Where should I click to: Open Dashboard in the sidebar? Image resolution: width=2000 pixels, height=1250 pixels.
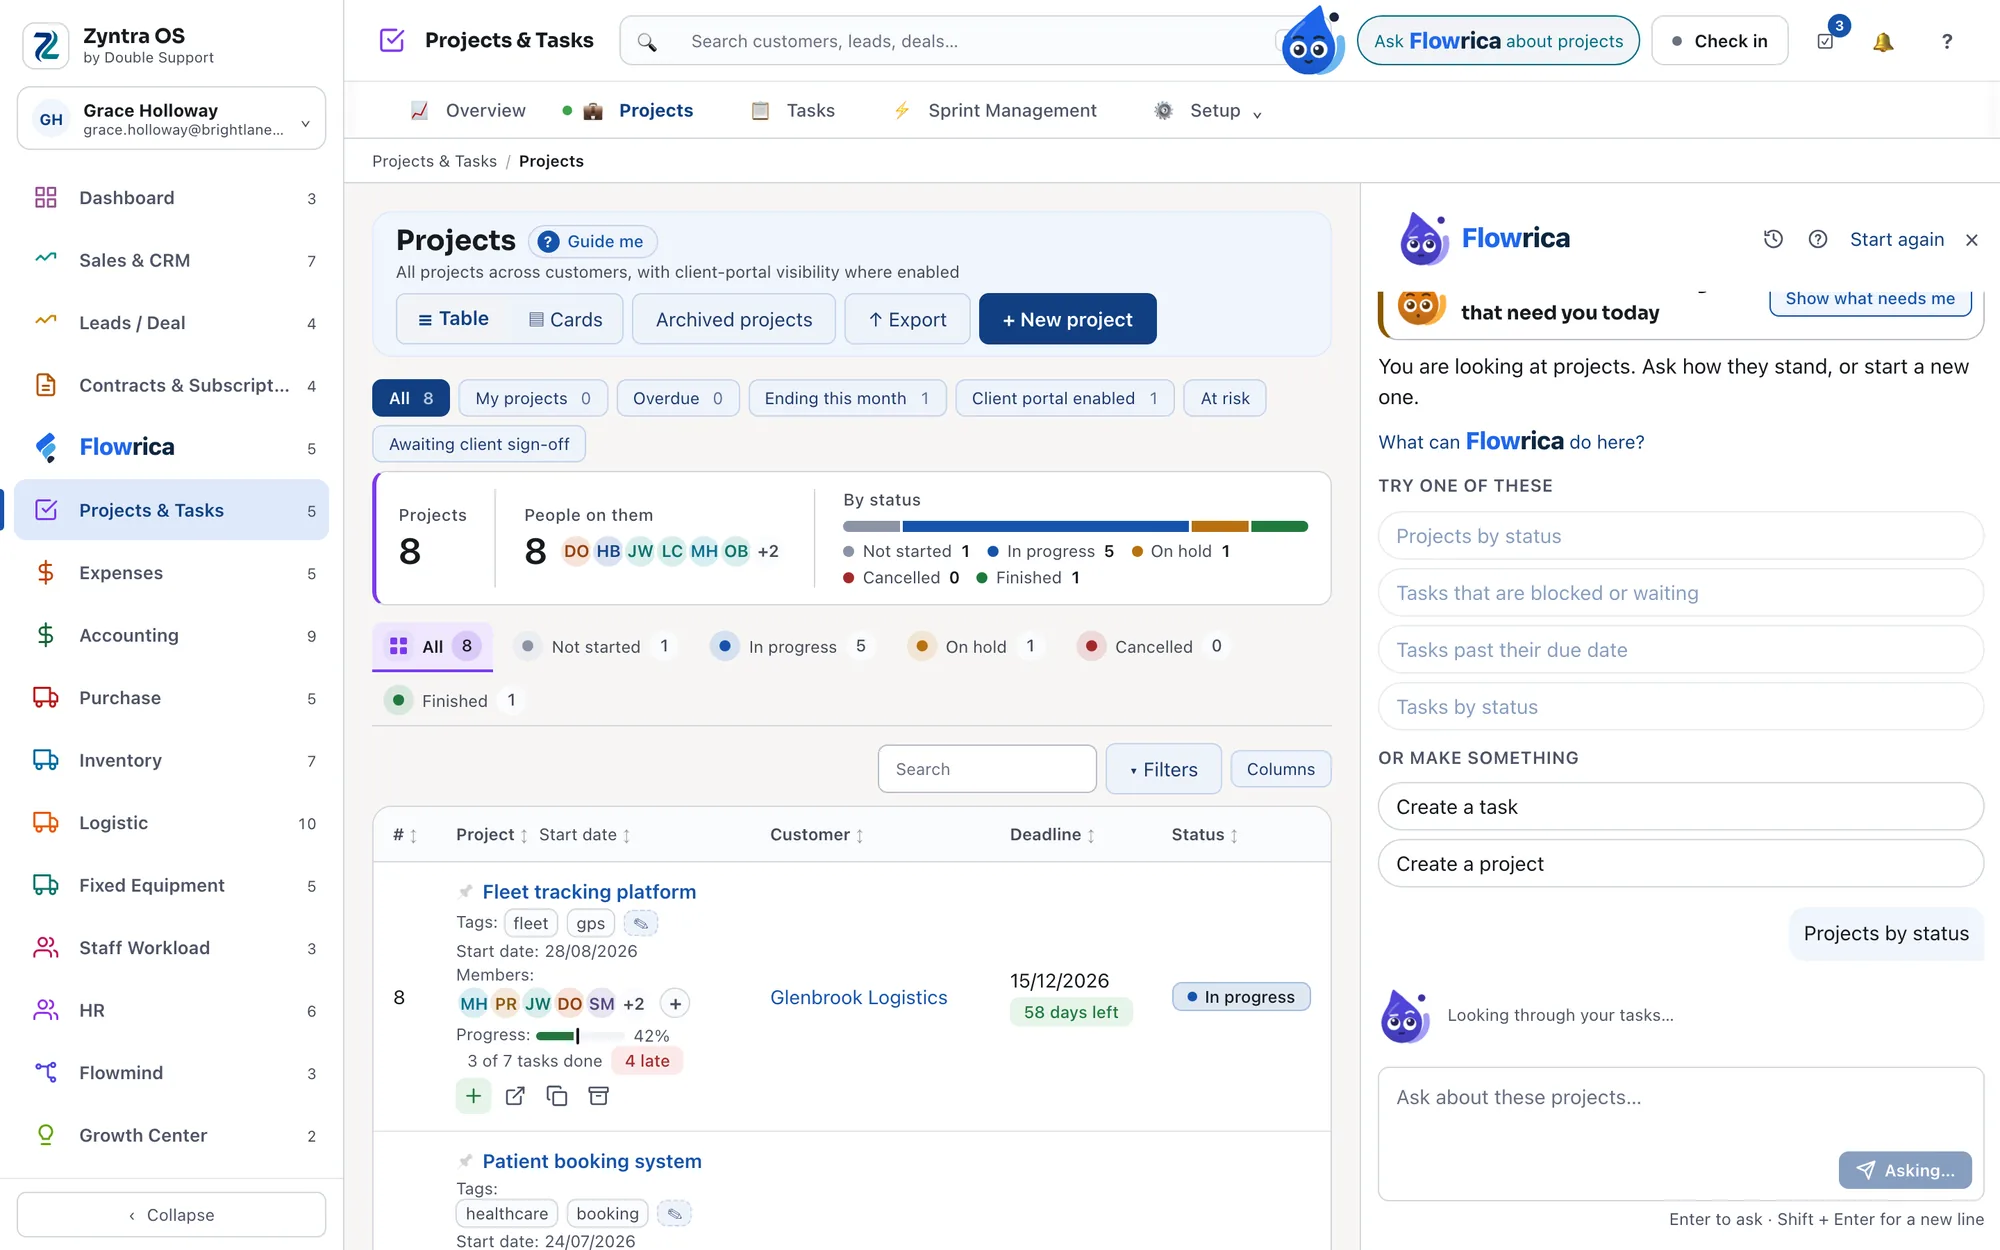[172, 198]
